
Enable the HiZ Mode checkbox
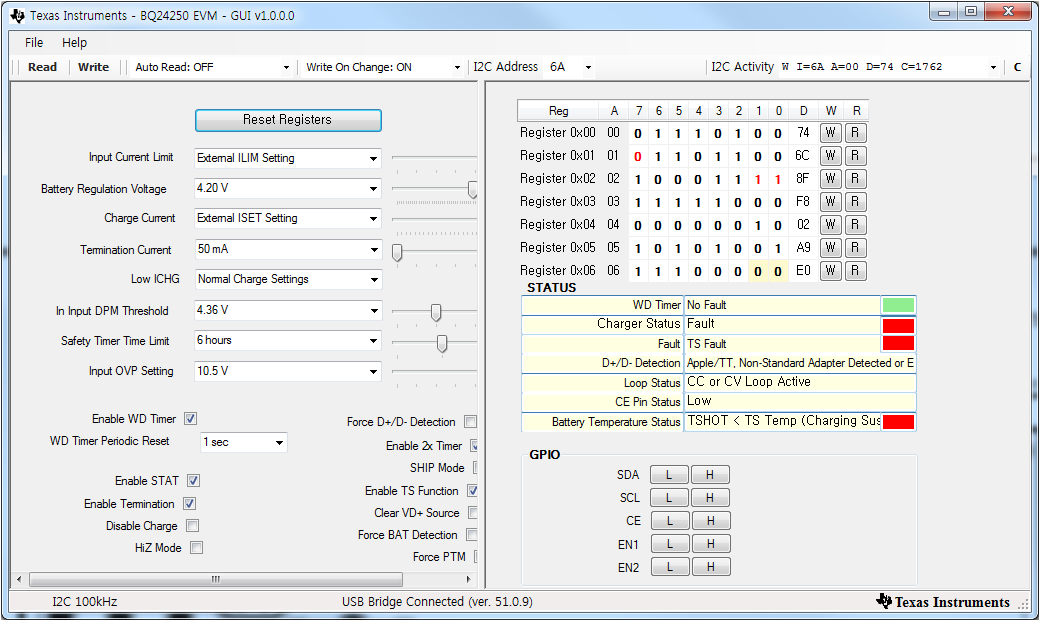click(196, 547)
